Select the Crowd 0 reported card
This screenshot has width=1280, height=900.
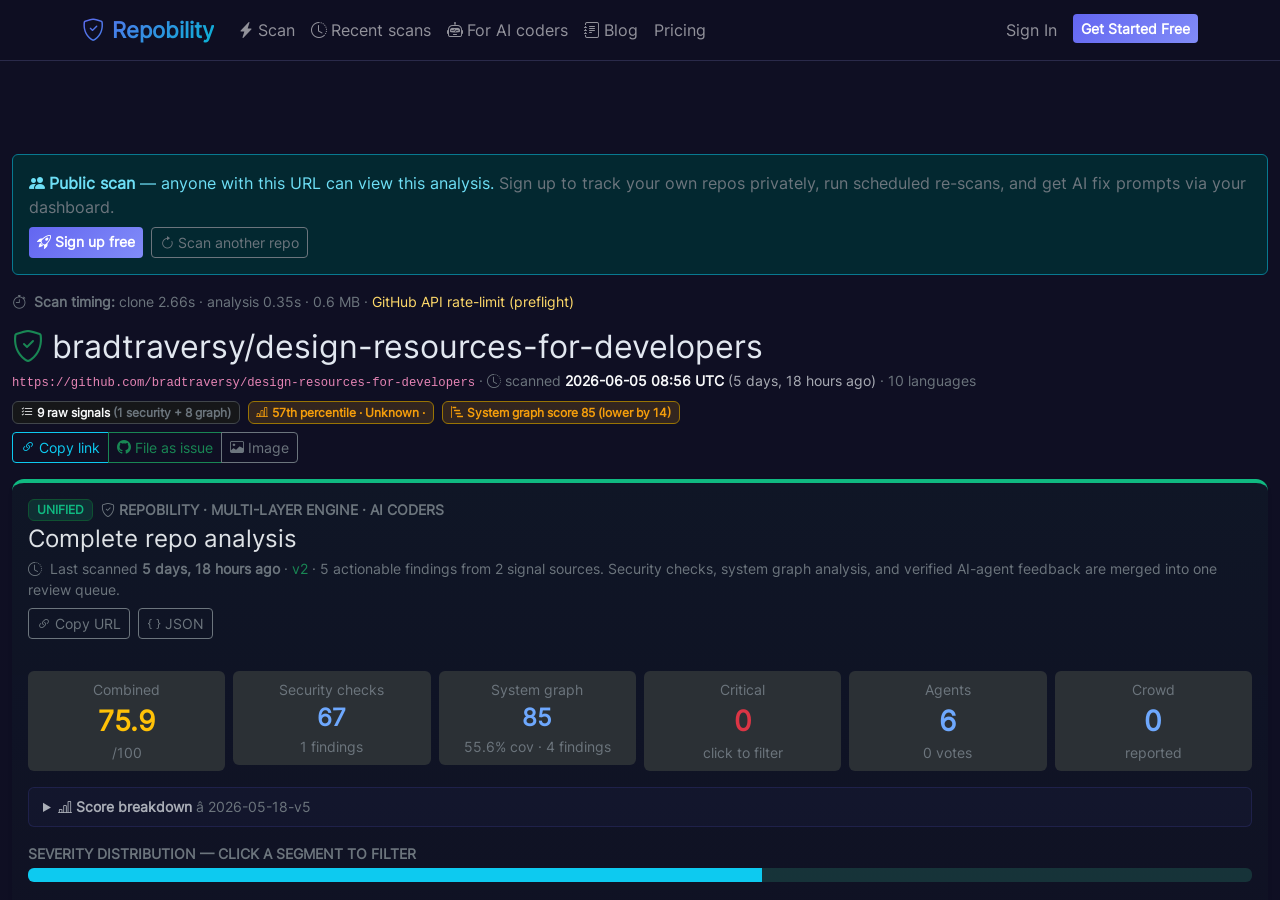coord(1153,721)
